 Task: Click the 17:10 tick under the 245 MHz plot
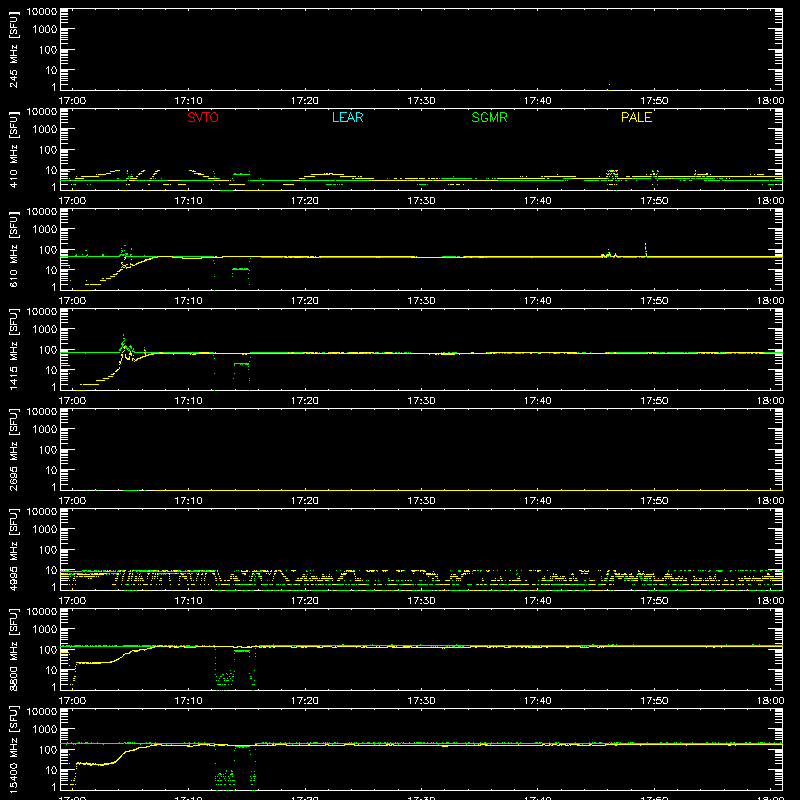[188, 101]
